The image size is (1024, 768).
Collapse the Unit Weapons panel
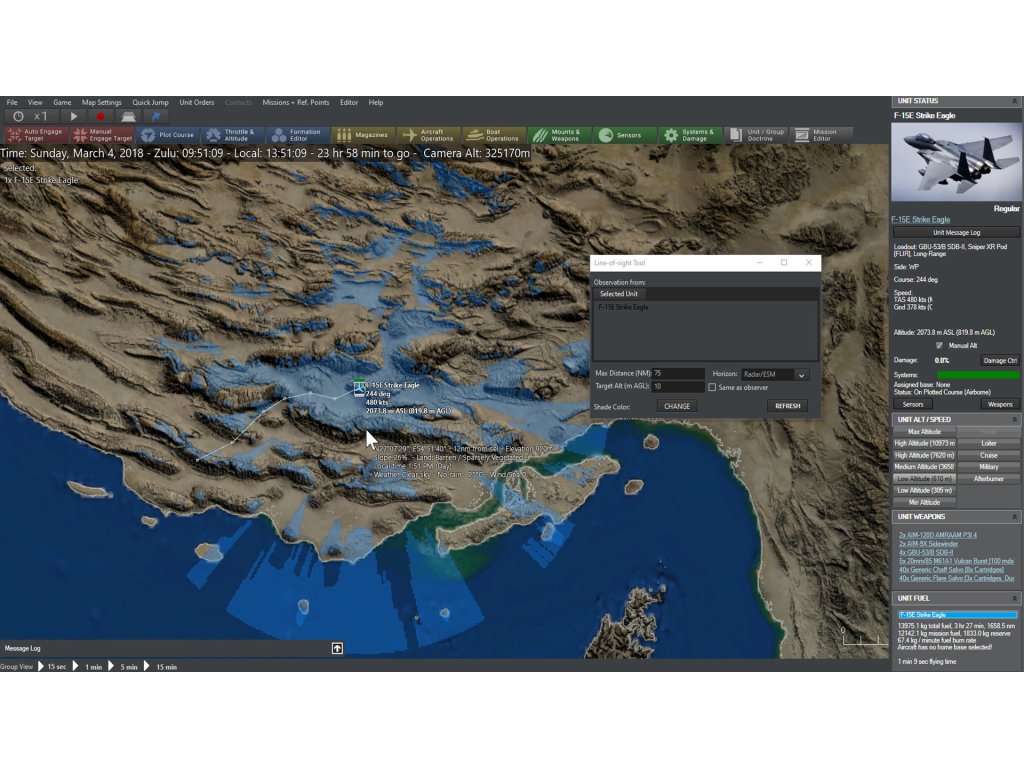[1015, 516]
